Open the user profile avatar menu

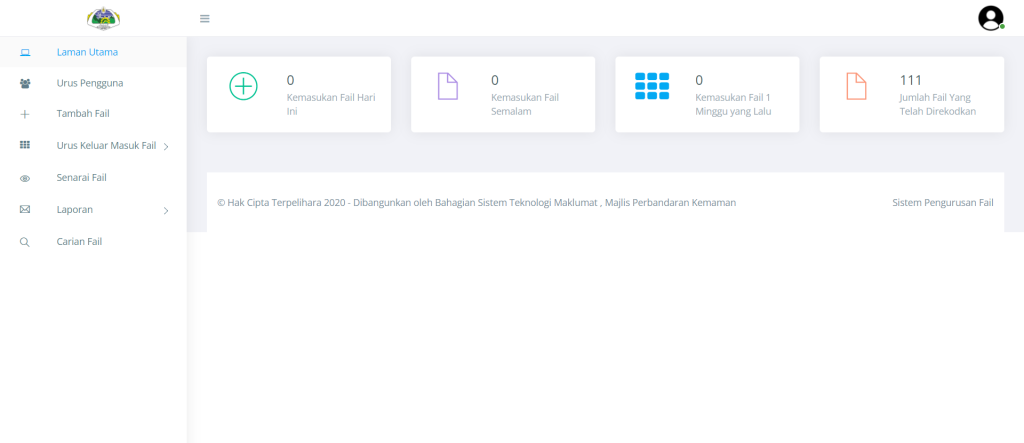click(990, 18)
